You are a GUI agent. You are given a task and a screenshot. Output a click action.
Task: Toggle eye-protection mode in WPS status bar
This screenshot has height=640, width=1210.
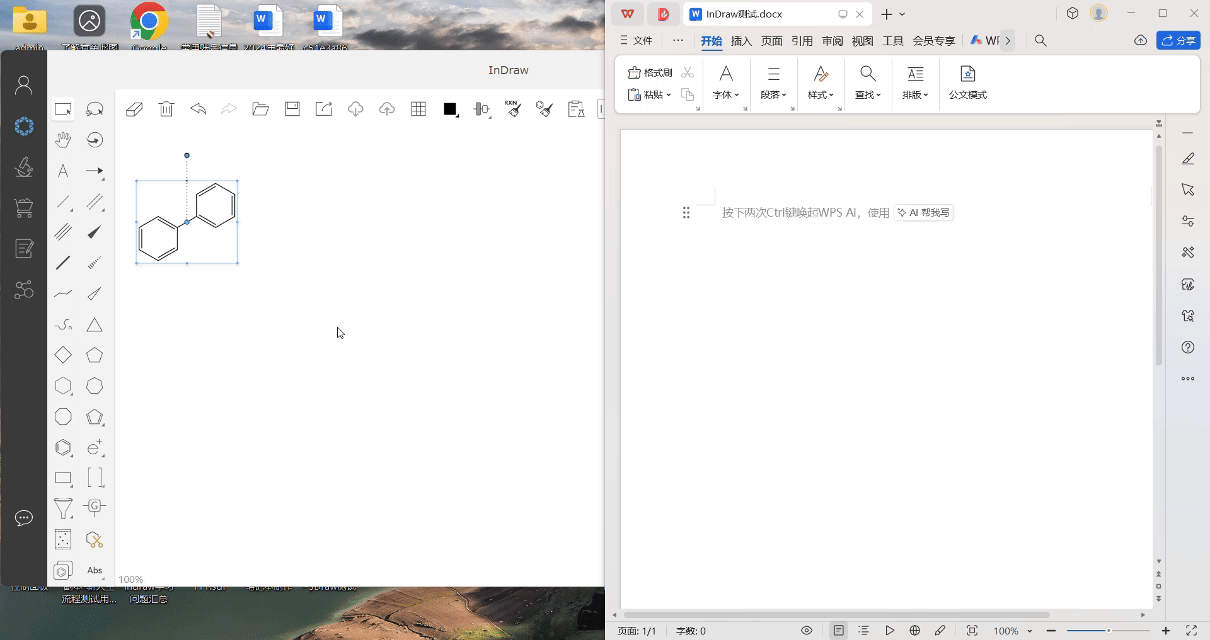[x=807, y=631]
